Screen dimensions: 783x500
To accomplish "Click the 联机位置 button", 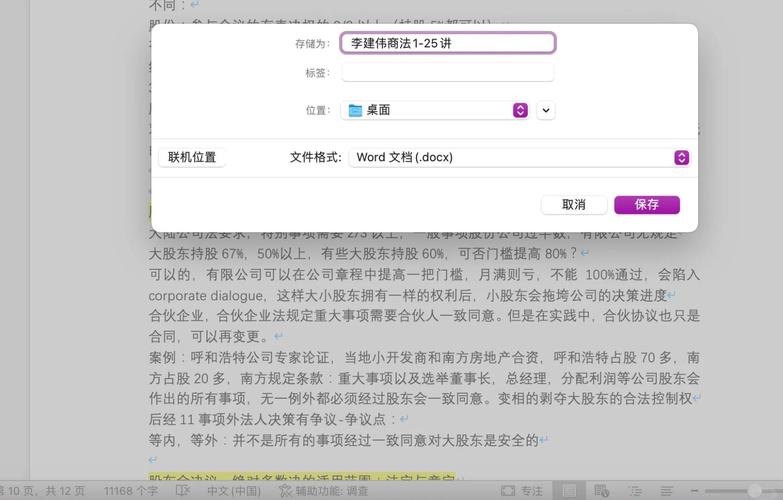I will [192, 157].
